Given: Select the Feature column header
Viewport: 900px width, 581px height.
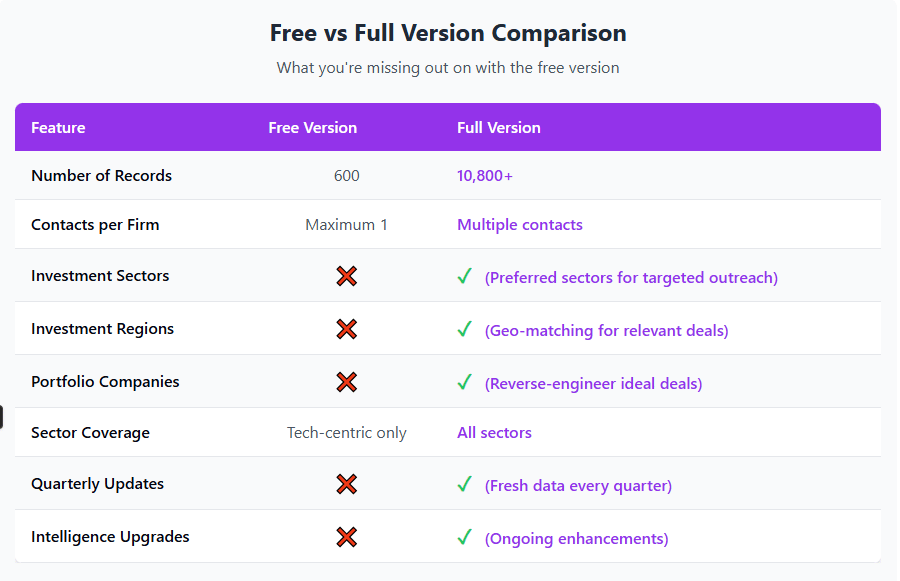Looking at the screenshot, I should [x=58, y=127].
